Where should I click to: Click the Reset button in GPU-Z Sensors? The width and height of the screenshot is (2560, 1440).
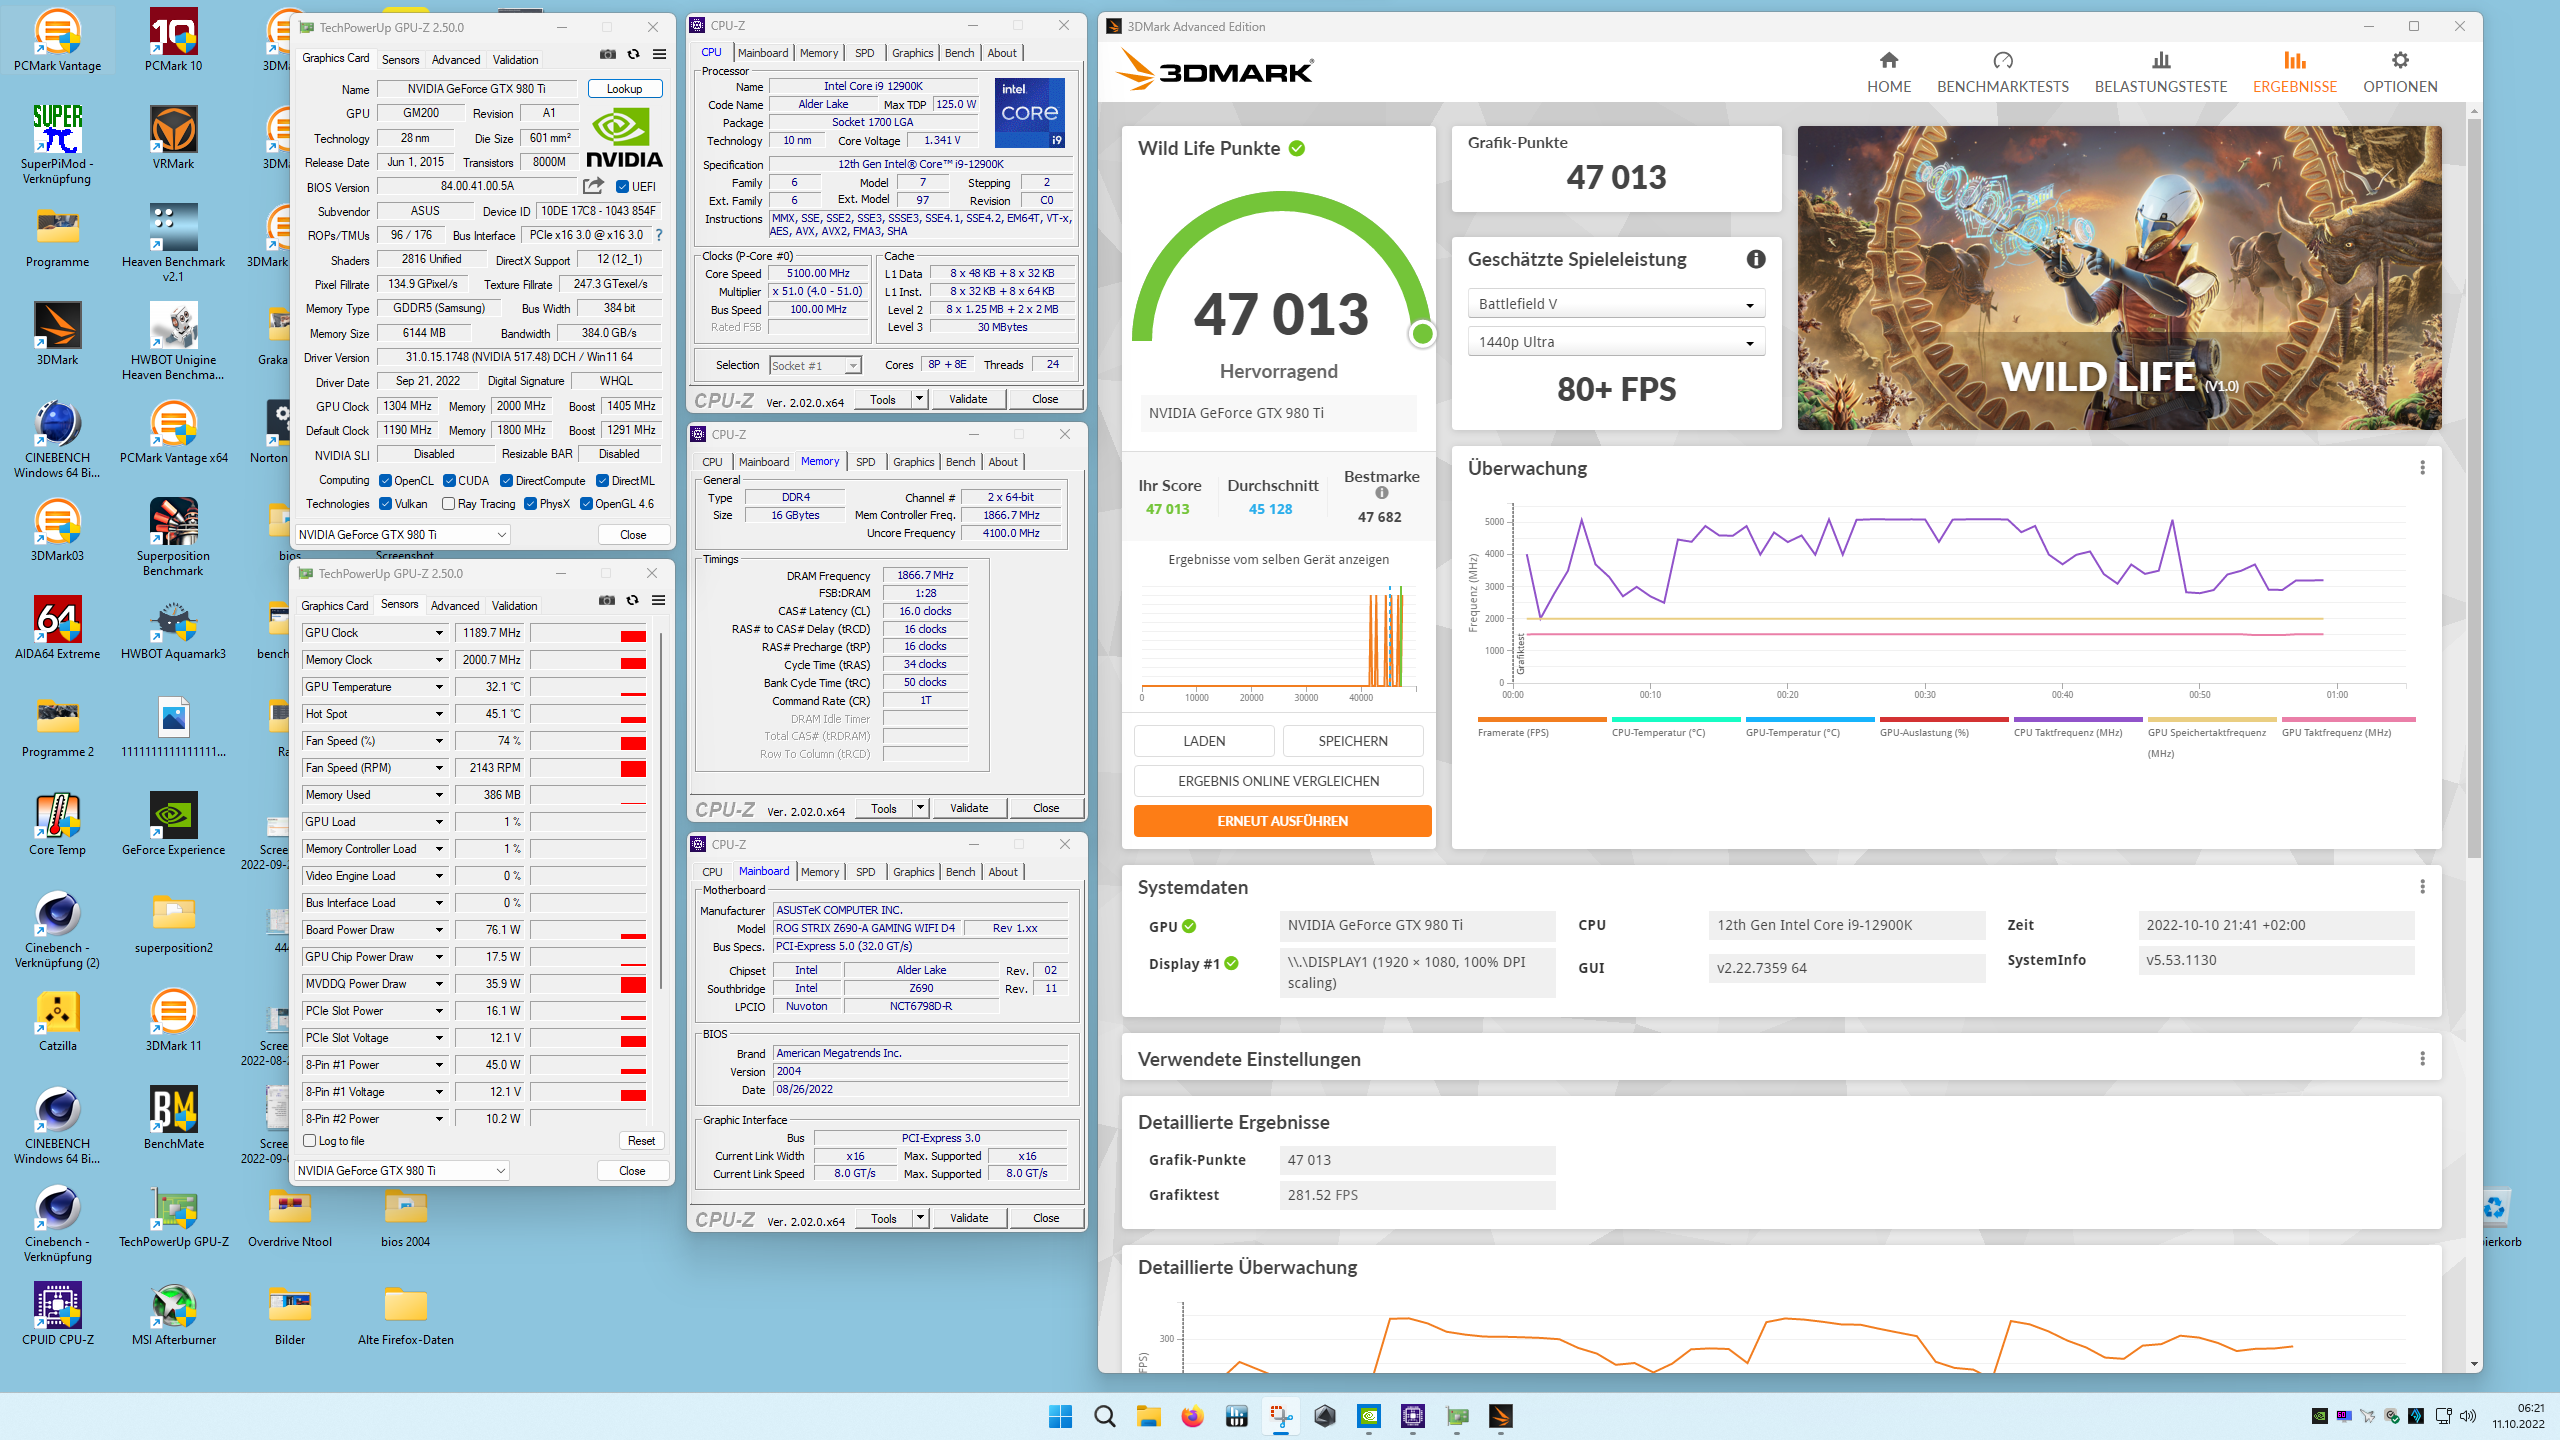[x=641, y=1141]
